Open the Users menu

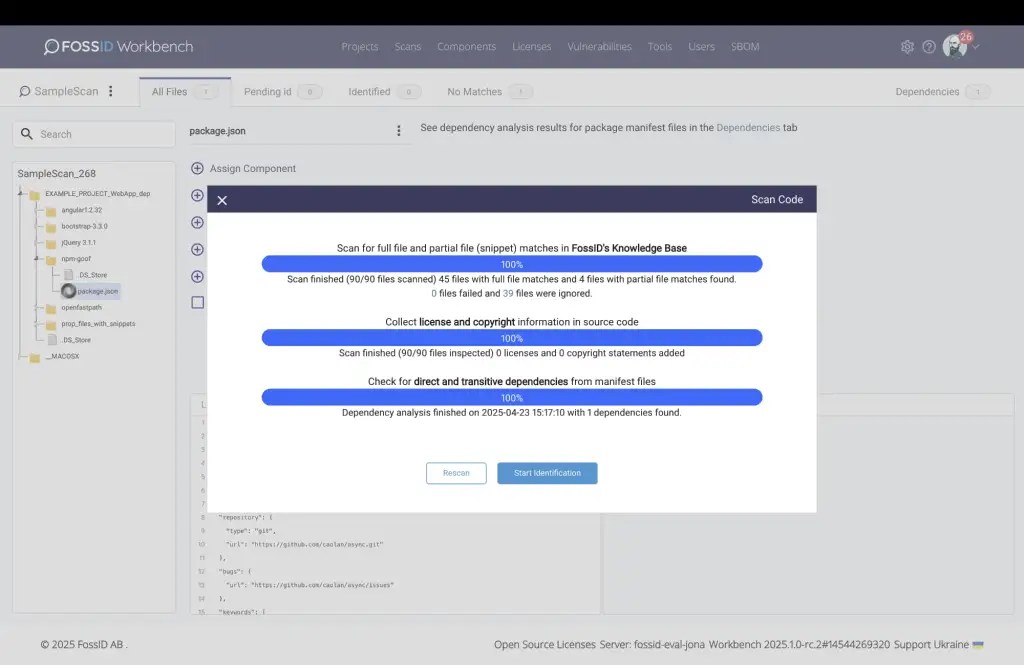pyautogui.click(x=701, y=47)
